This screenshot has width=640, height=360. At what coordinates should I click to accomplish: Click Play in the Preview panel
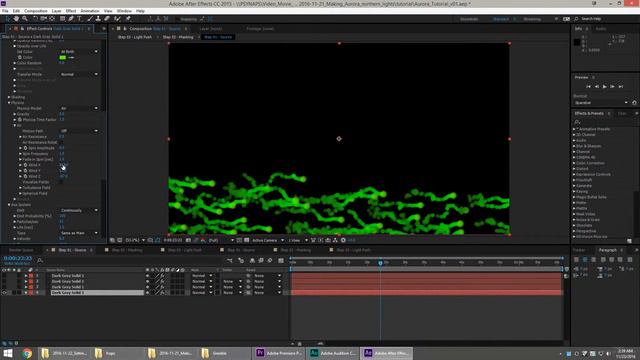[604, 87]
